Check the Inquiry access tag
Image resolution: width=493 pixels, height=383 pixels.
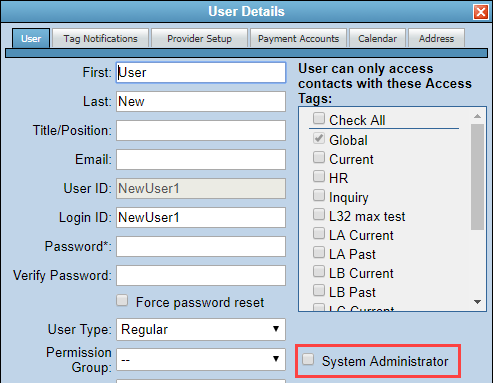[x=319, y=195]
